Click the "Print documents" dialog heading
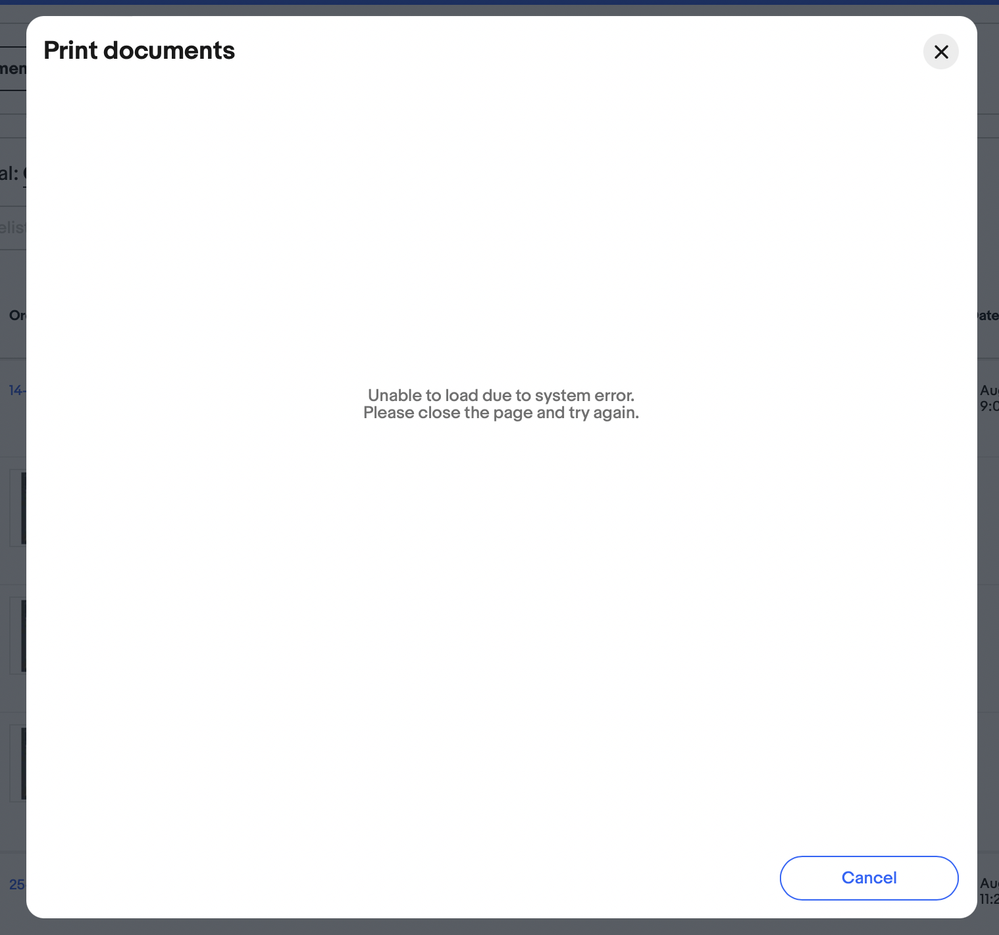Viewport: 999px width, 935px height. pyautogui.click(x=139, y=51)
